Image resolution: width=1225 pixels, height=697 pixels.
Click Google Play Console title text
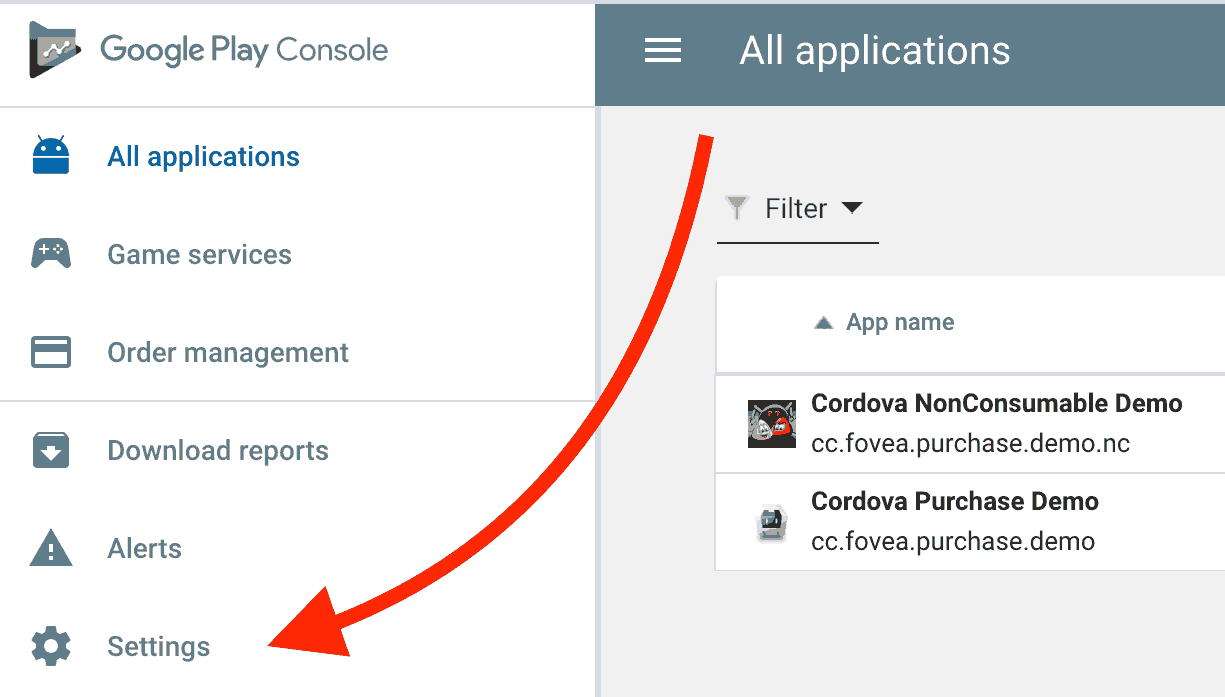(x=244, y=50)
